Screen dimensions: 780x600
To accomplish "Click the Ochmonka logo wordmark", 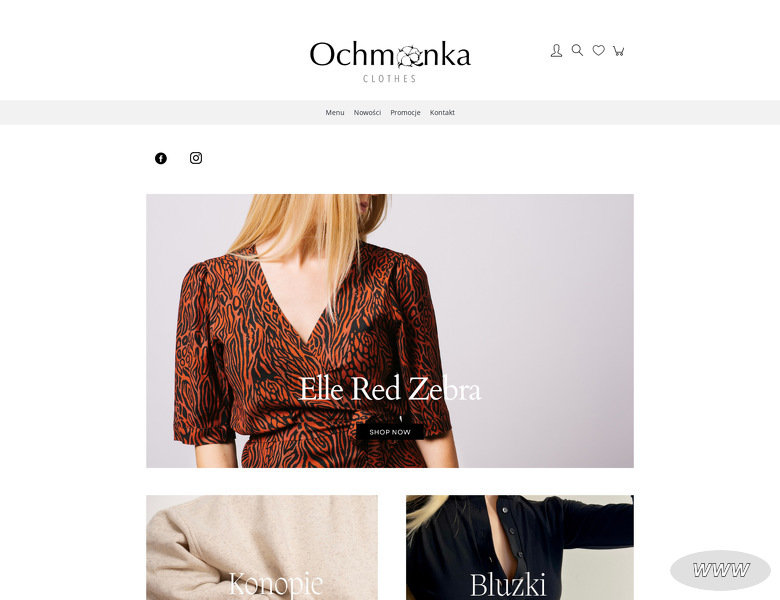I will click(390, 54).
